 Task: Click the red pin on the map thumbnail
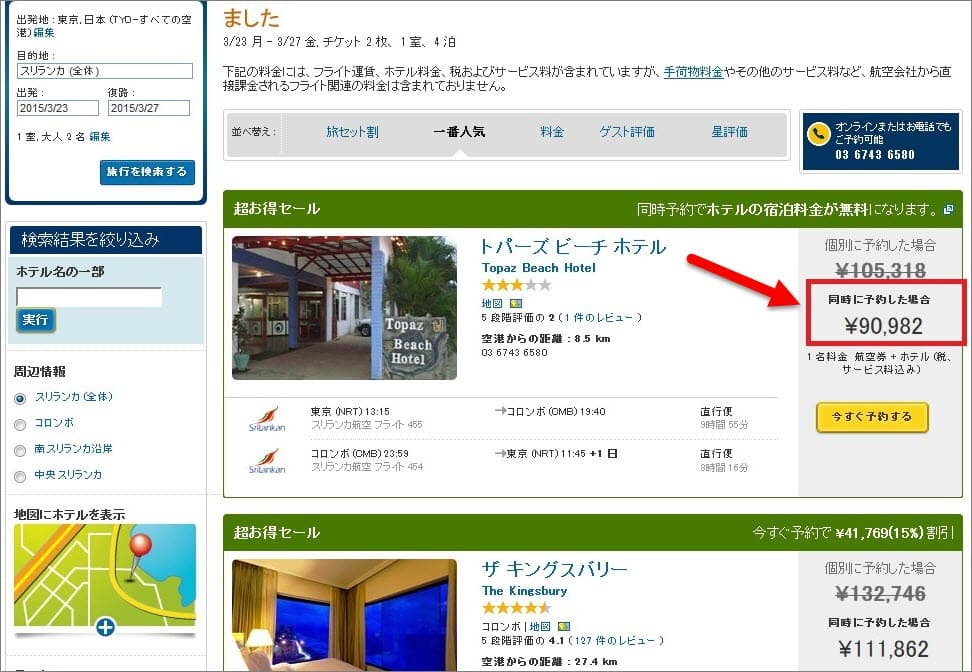point(140,547)
